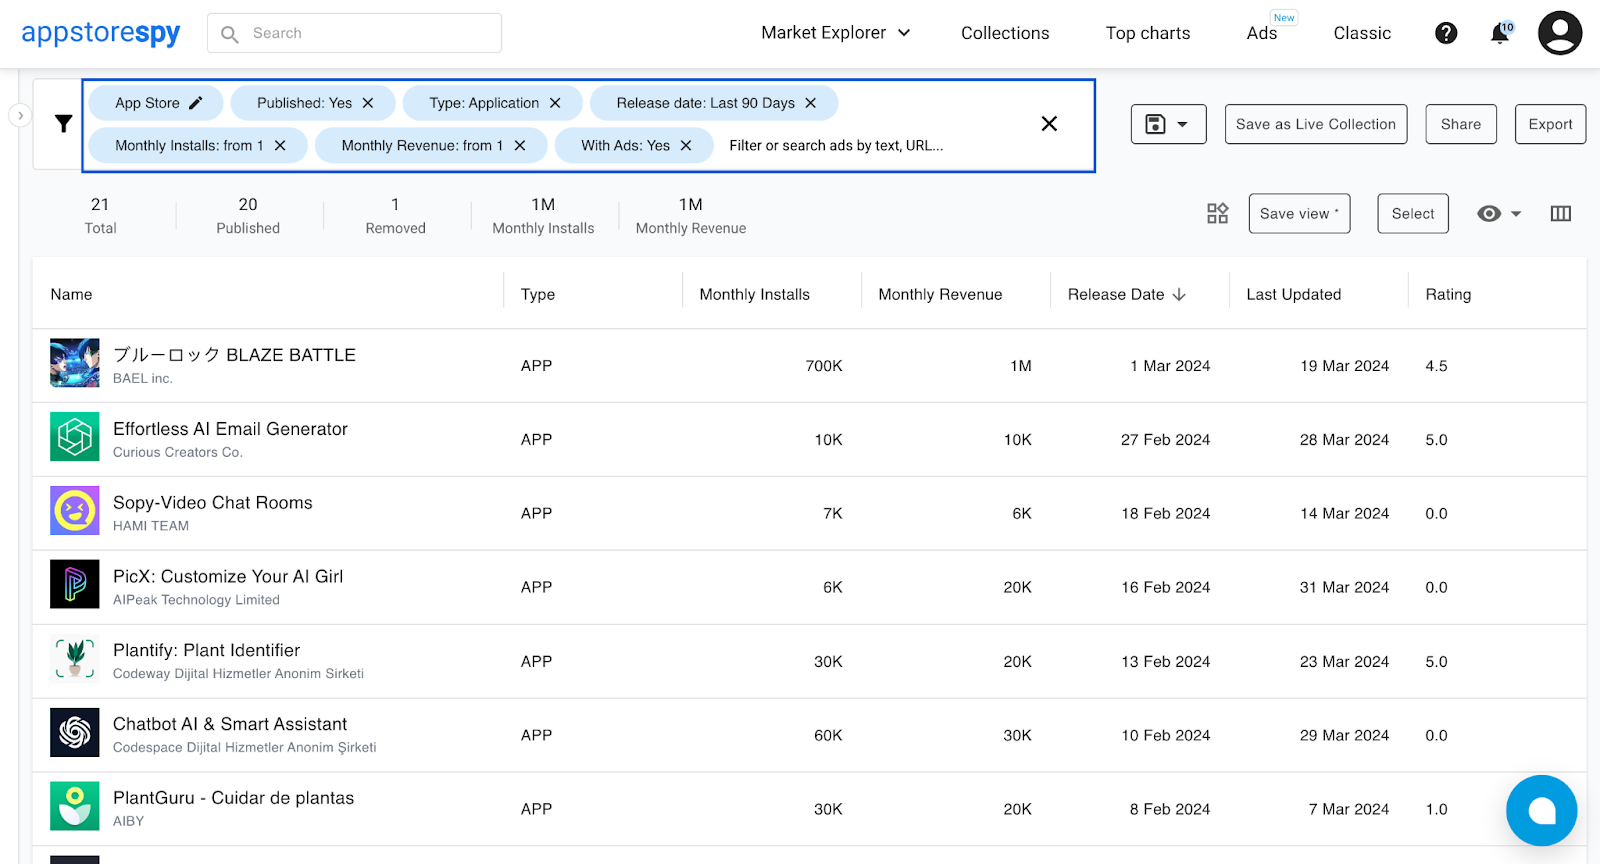Viewport: 1600px width, 864px height.
Task: Remove the Release date filter
Action: click(811, 103)
